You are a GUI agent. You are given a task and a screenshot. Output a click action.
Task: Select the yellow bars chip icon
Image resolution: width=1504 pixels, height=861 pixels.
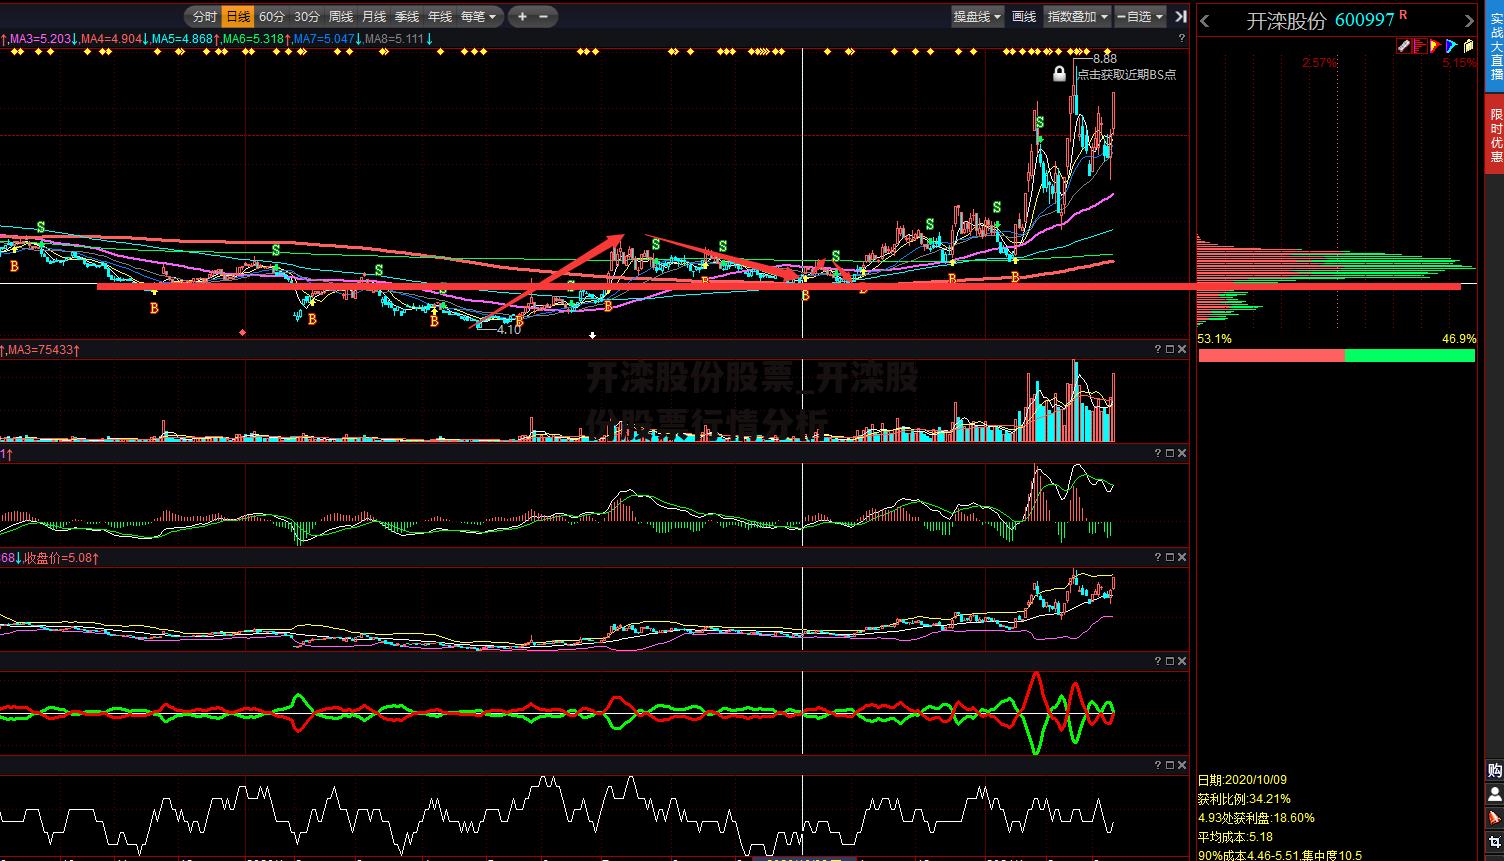1468,45
